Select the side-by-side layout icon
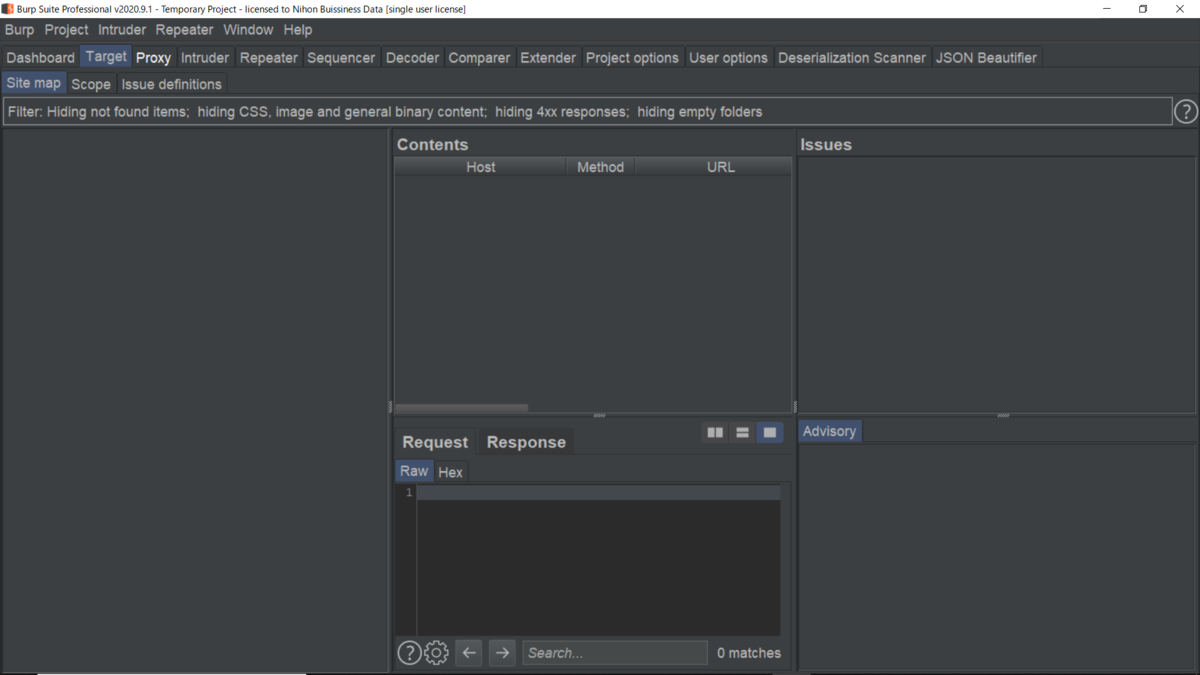 point(715,432)
